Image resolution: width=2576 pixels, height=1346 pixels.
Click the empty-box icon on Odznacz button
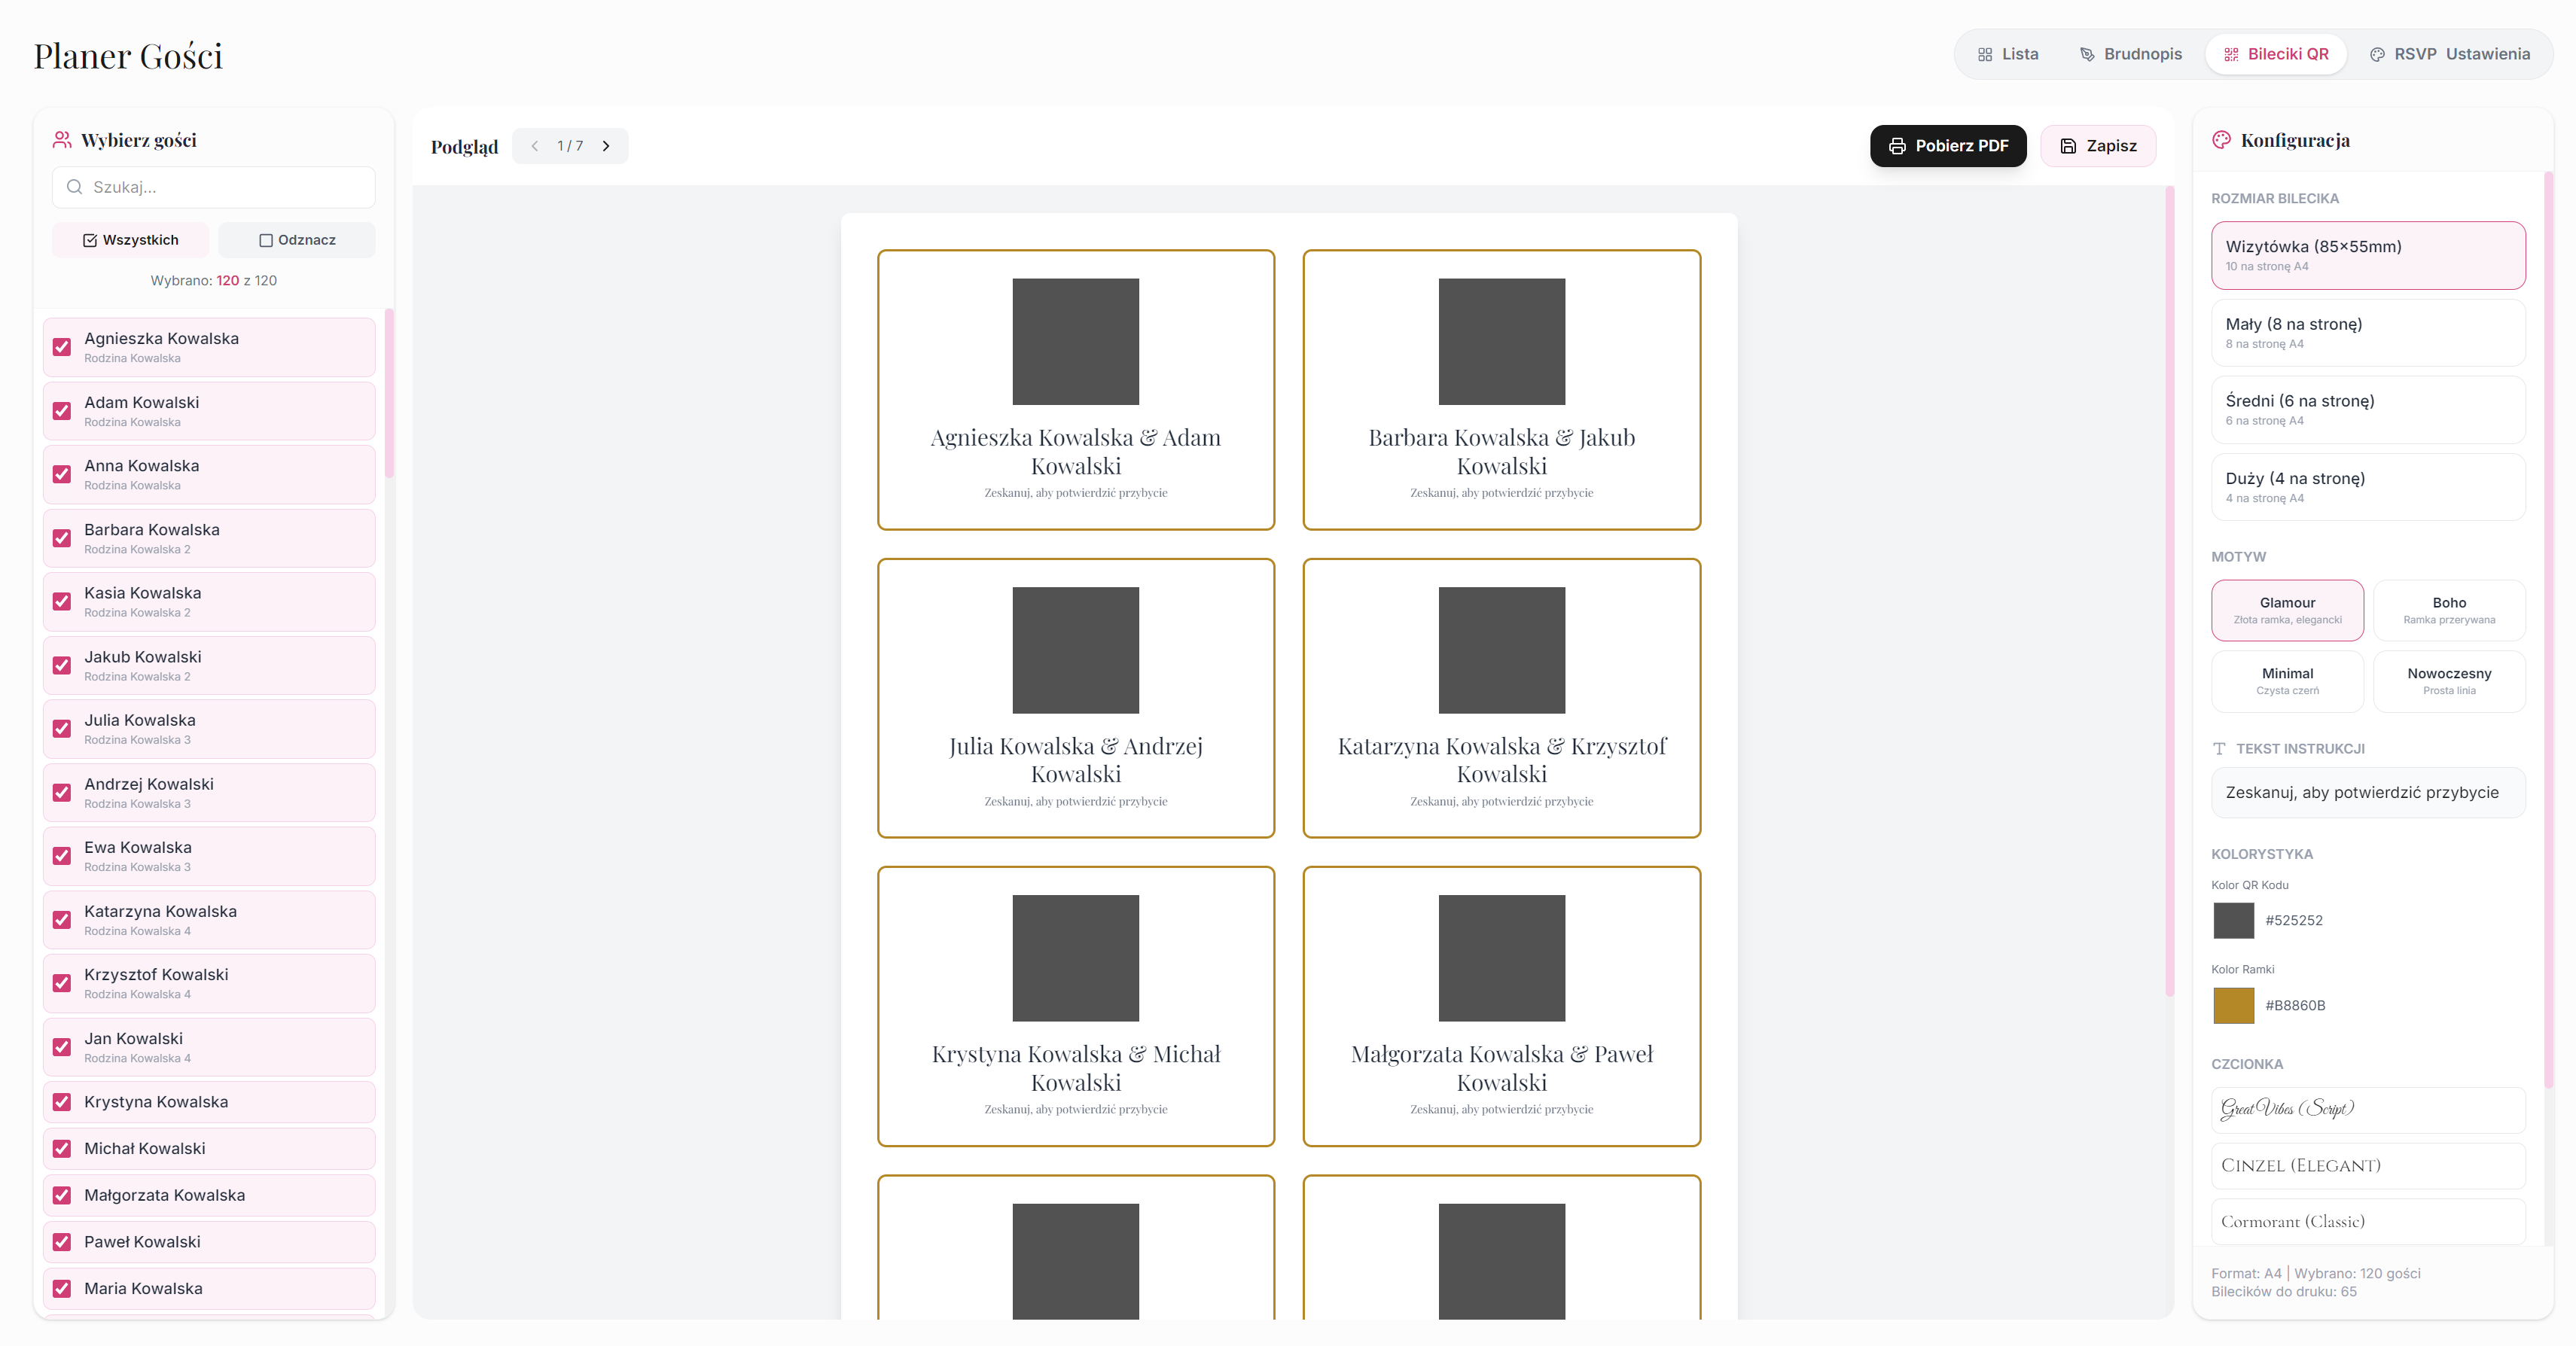(x=266, y=240)
